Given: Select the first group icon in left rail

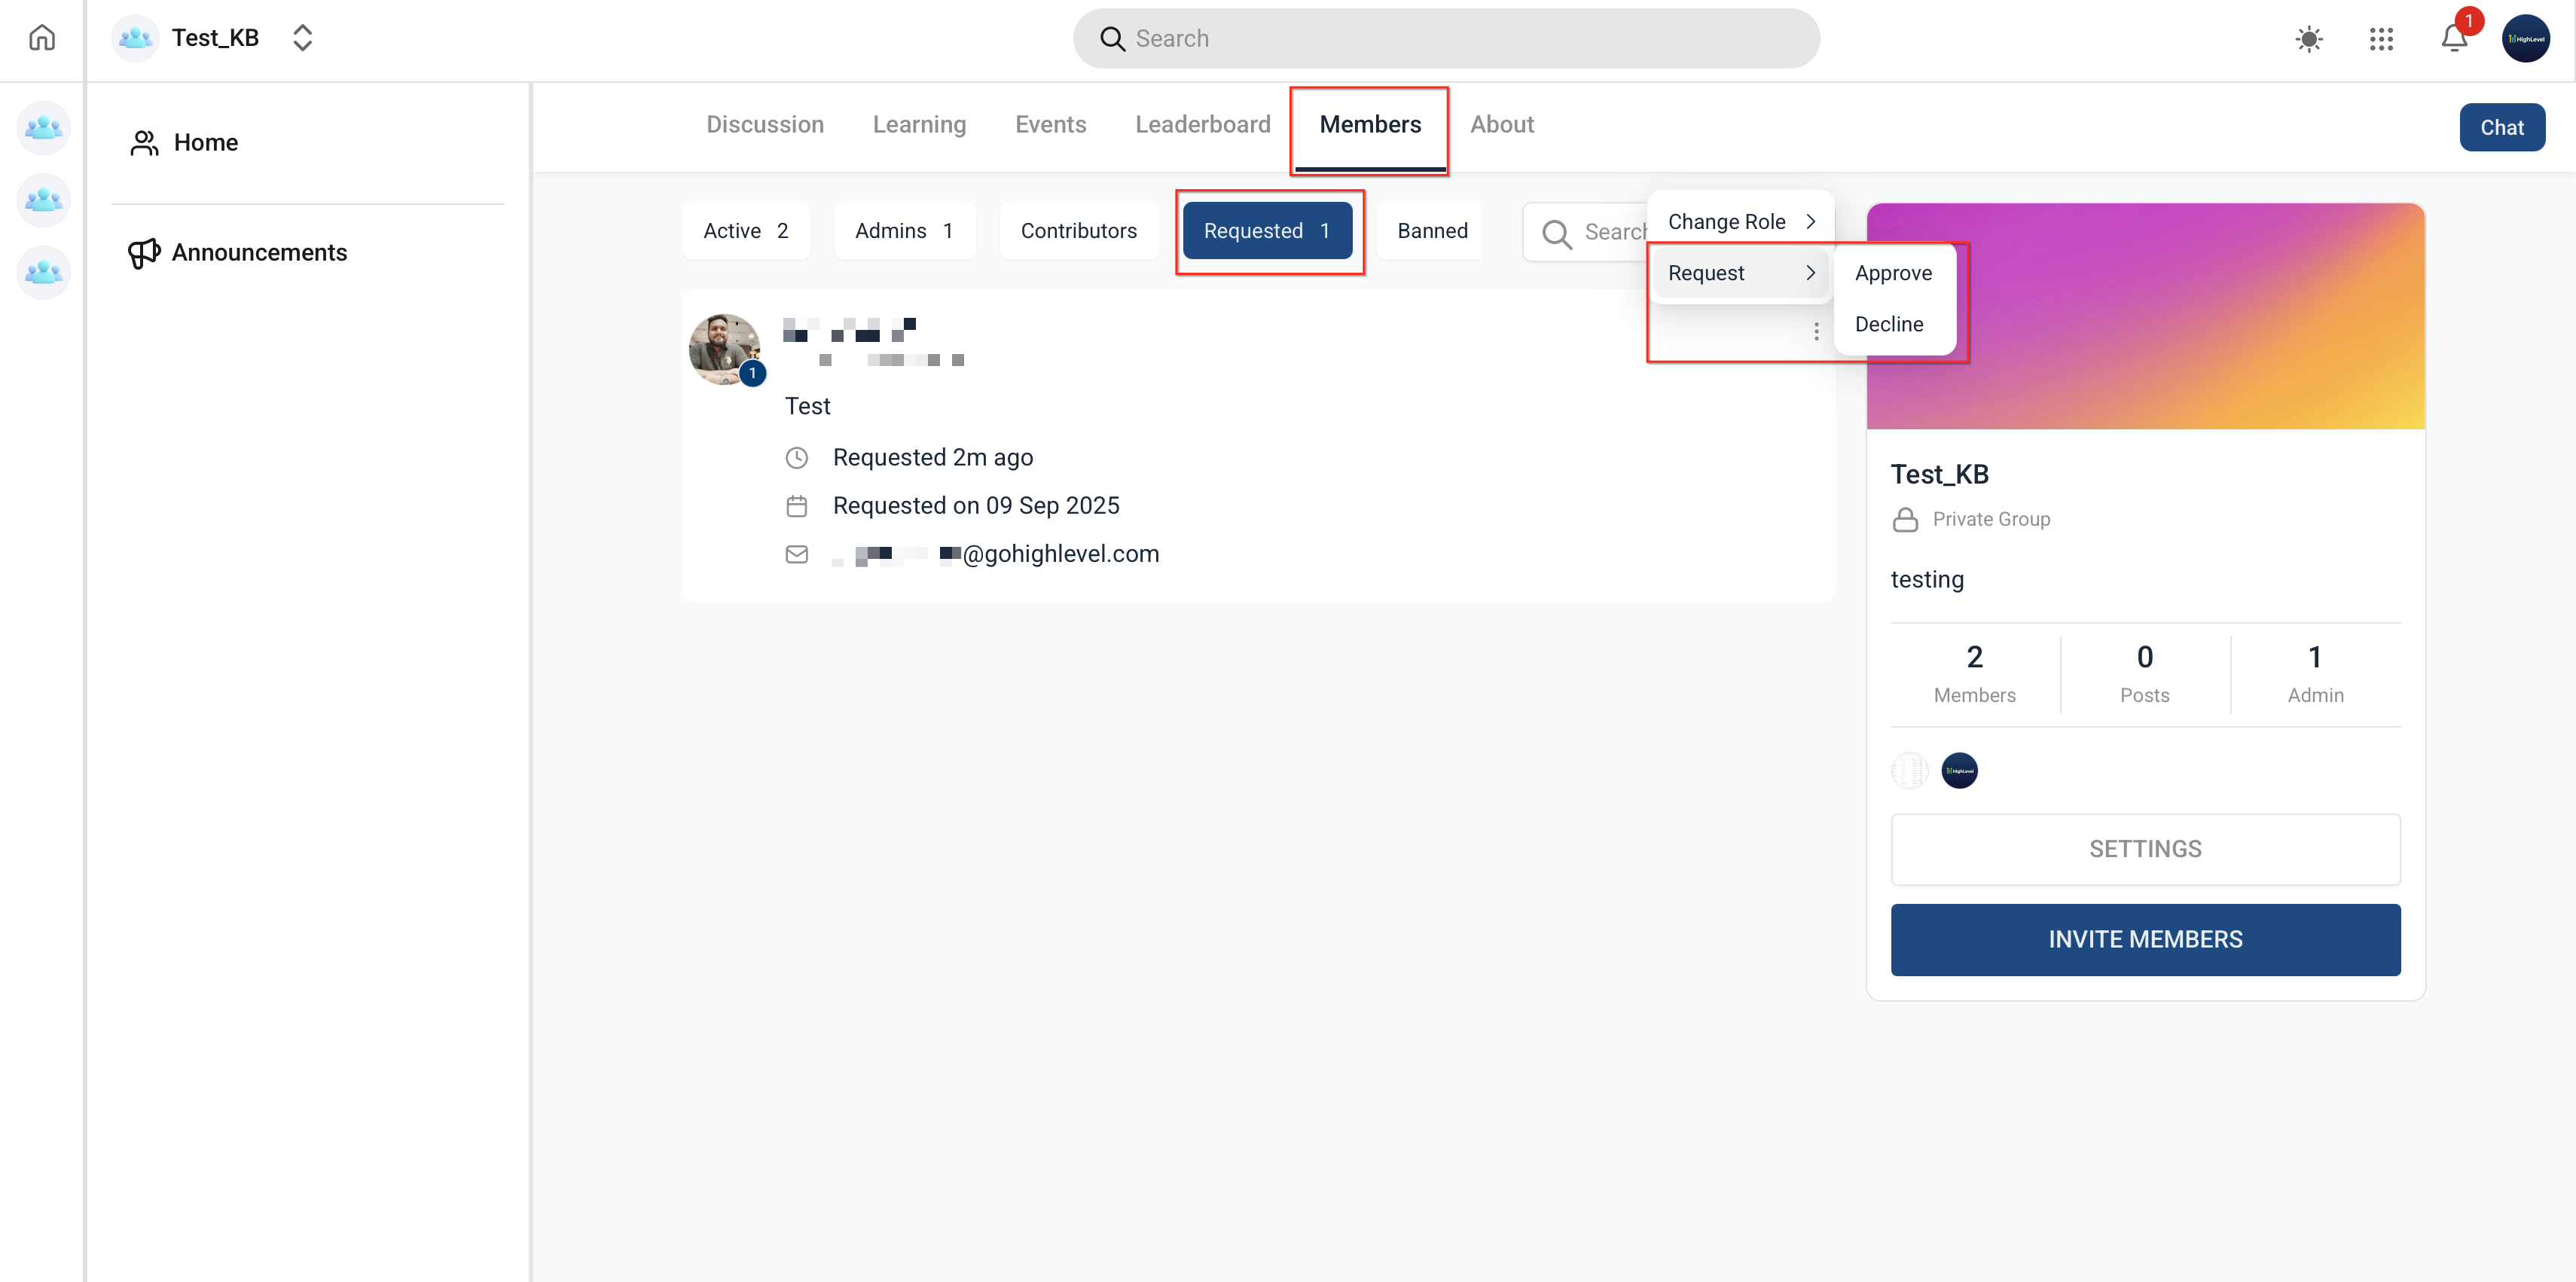Looking at the screenshot, I should point(43,128).
